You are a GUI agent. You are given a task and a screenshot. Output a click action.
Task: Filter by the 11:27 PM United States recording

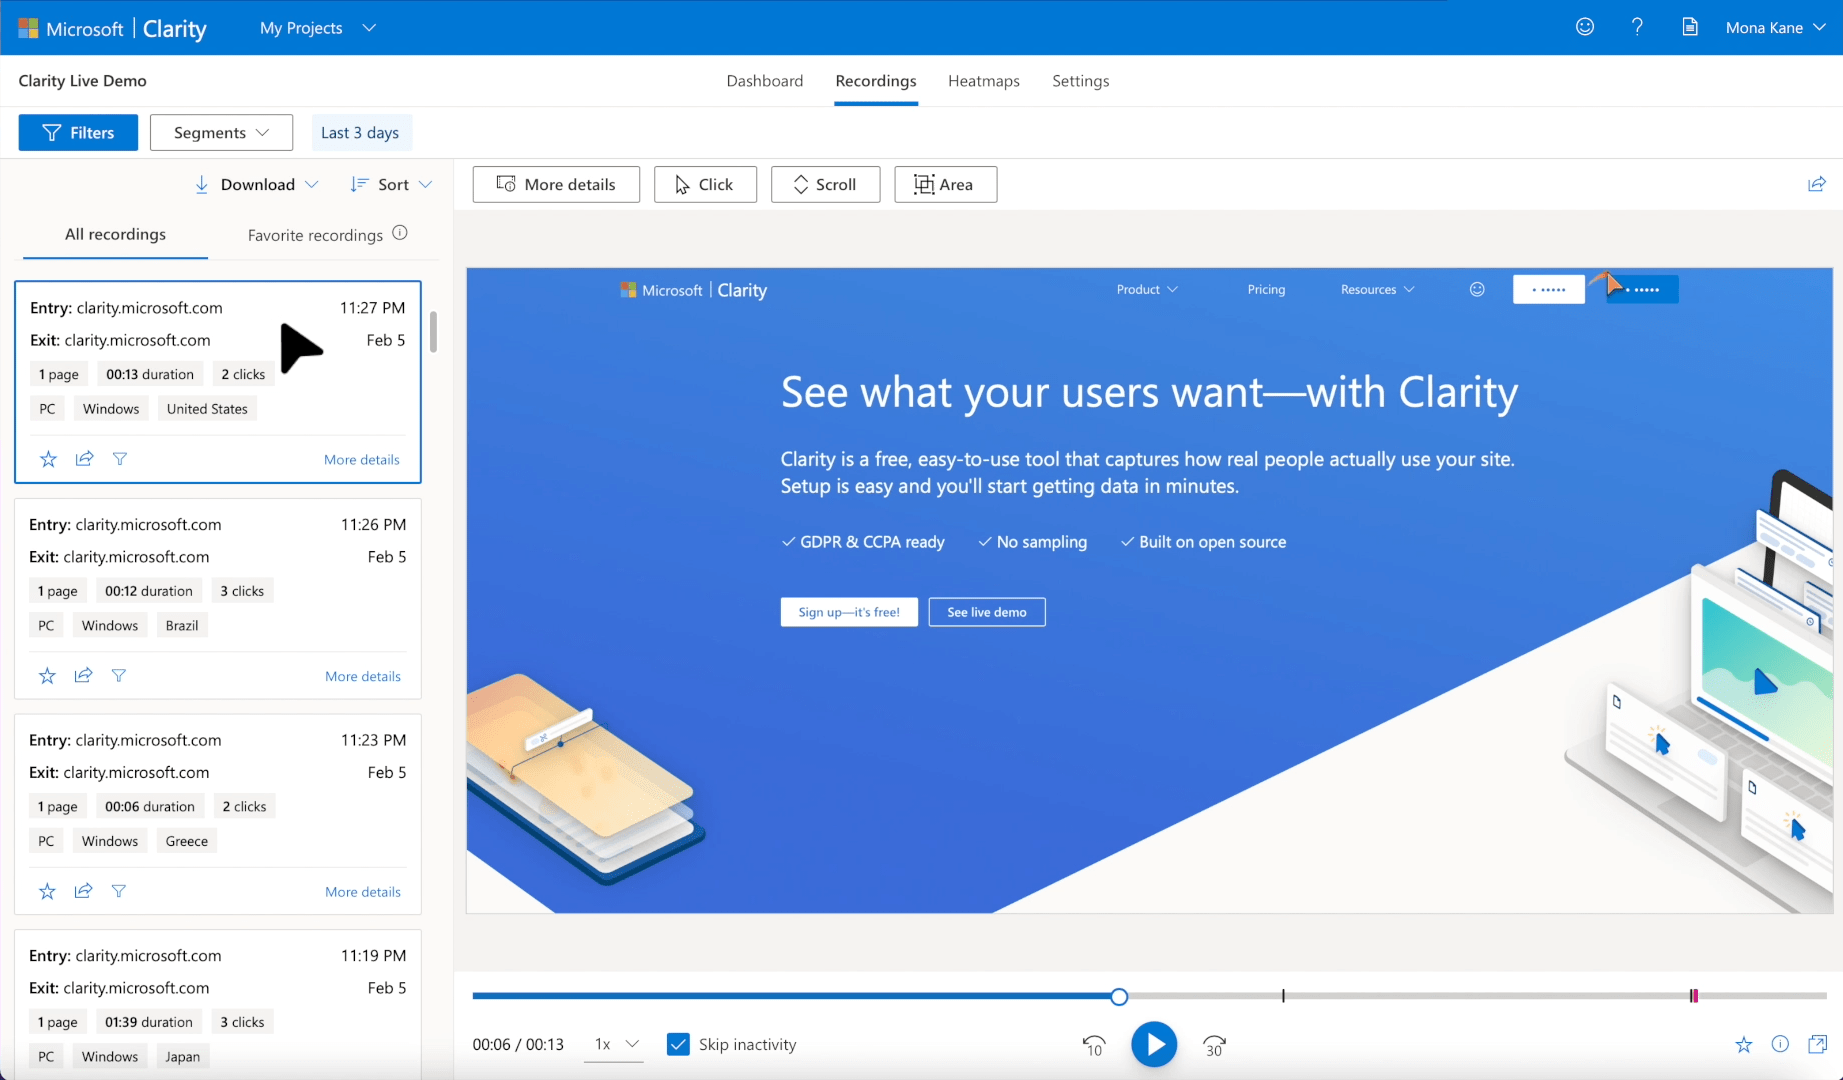pos(120,459)
